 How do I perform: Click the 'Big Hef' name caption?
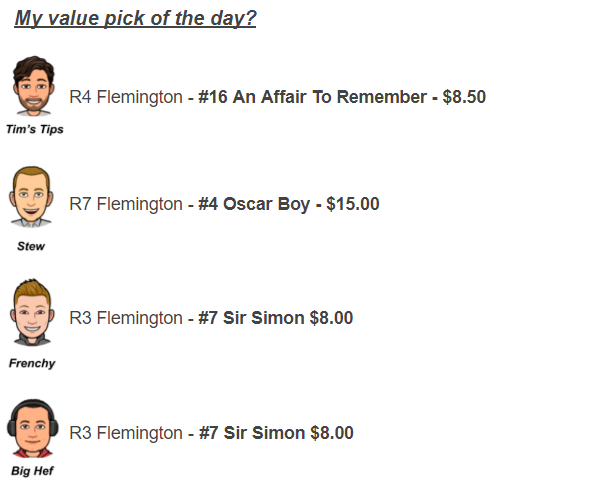click(x=32, y=471)
